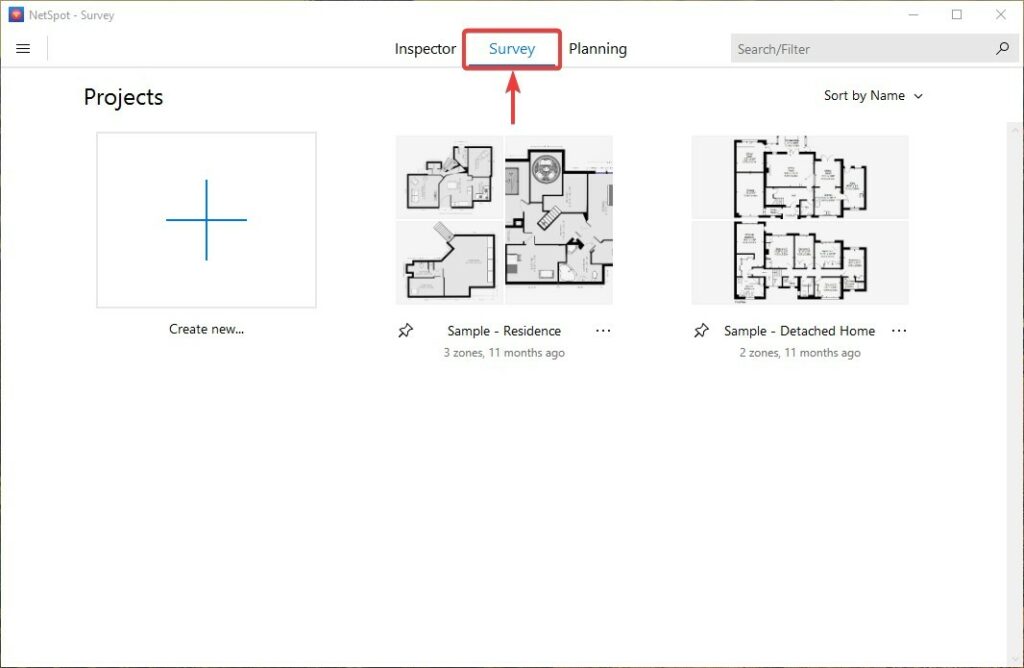Screen dimensions: 1024x668
Task: Open the hamburger menu
Action: [x=23, y=48]
